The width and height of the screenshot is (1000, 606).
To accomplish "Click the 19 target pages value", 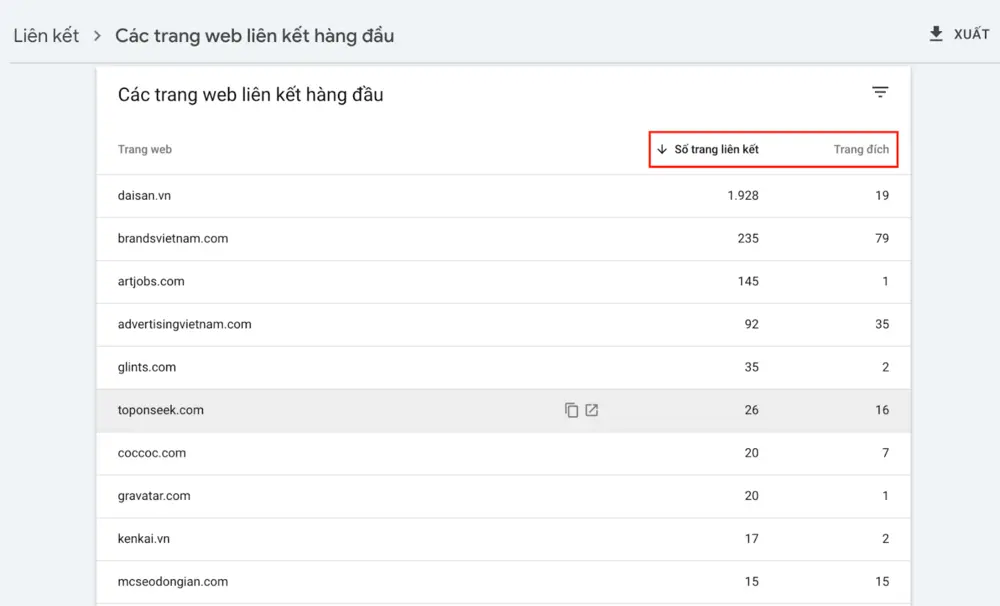I will [882, 196].
